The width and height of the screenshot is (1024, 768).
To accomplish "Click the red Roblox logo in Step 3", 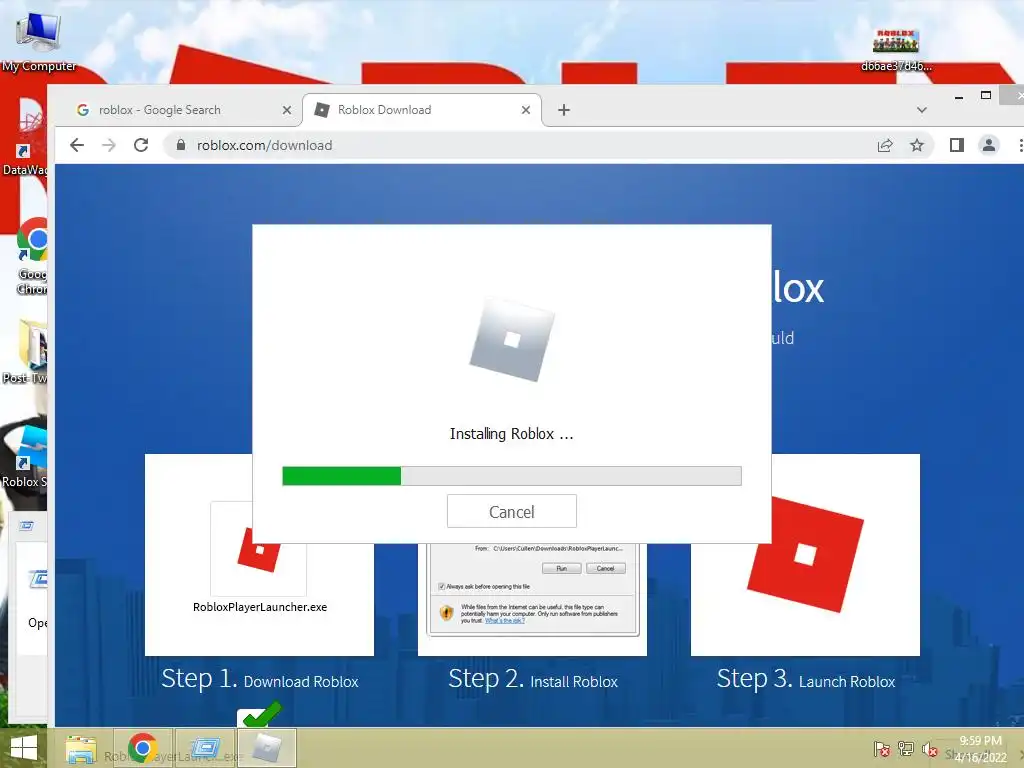I will (805, 554).
